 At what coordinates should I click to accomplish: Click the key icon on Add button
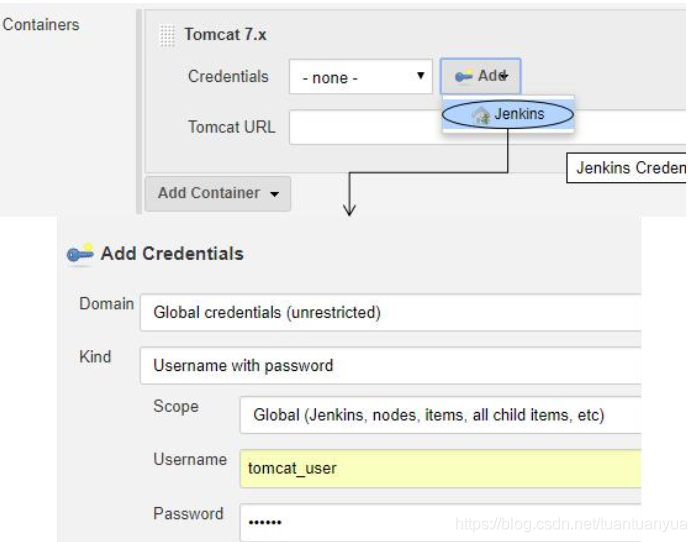(x=464, y=76)
